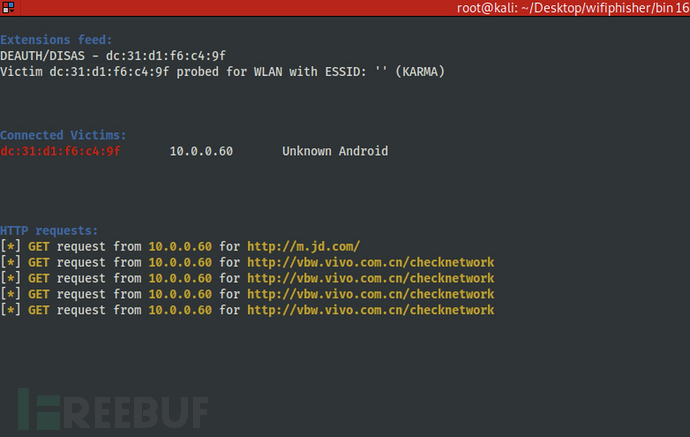The image size is (690, 437).
Task: Click the window title root@kali wifiphisher path
Action: [x=573, y=8]
